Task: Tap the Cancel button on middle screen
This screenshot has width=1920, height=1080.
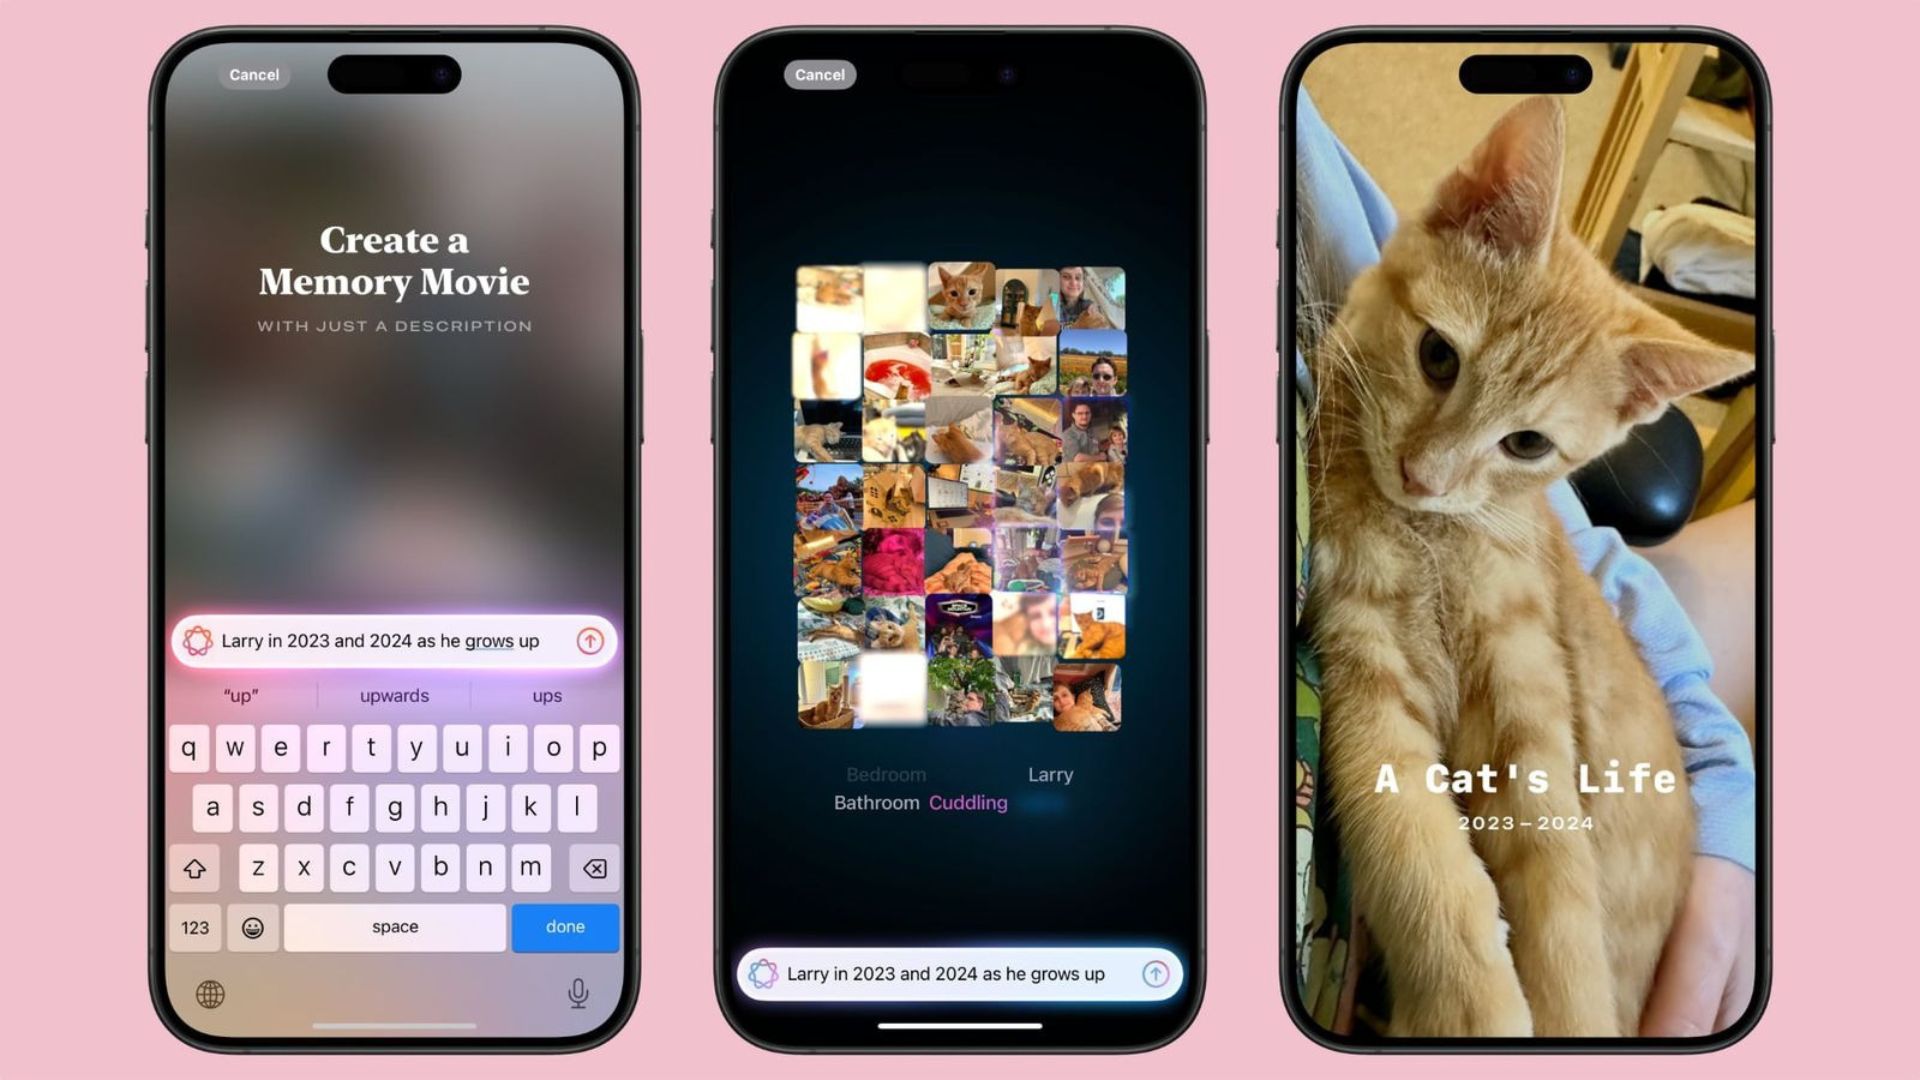Action: [x=819, y=73]
